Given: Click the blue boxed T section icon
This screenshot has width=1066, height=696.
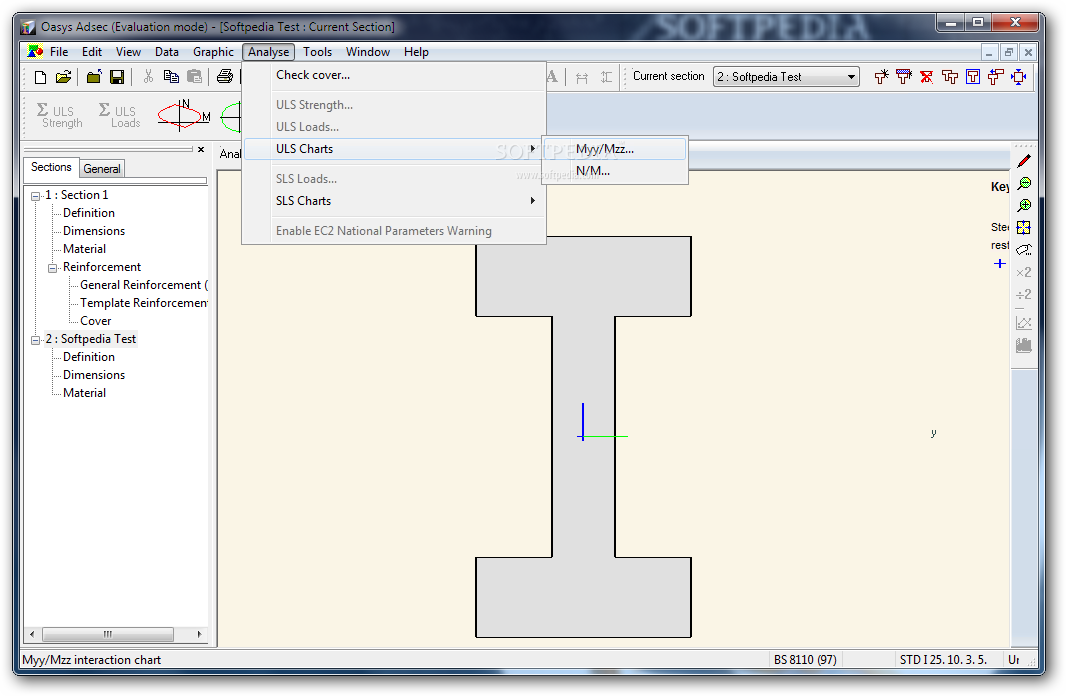Looking at the screenshot, I should pyautogui.click(x=973, y=77).
